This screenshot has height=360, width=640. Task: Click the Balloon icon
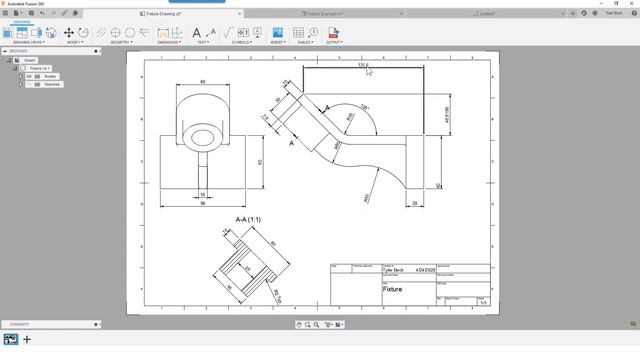313,33
